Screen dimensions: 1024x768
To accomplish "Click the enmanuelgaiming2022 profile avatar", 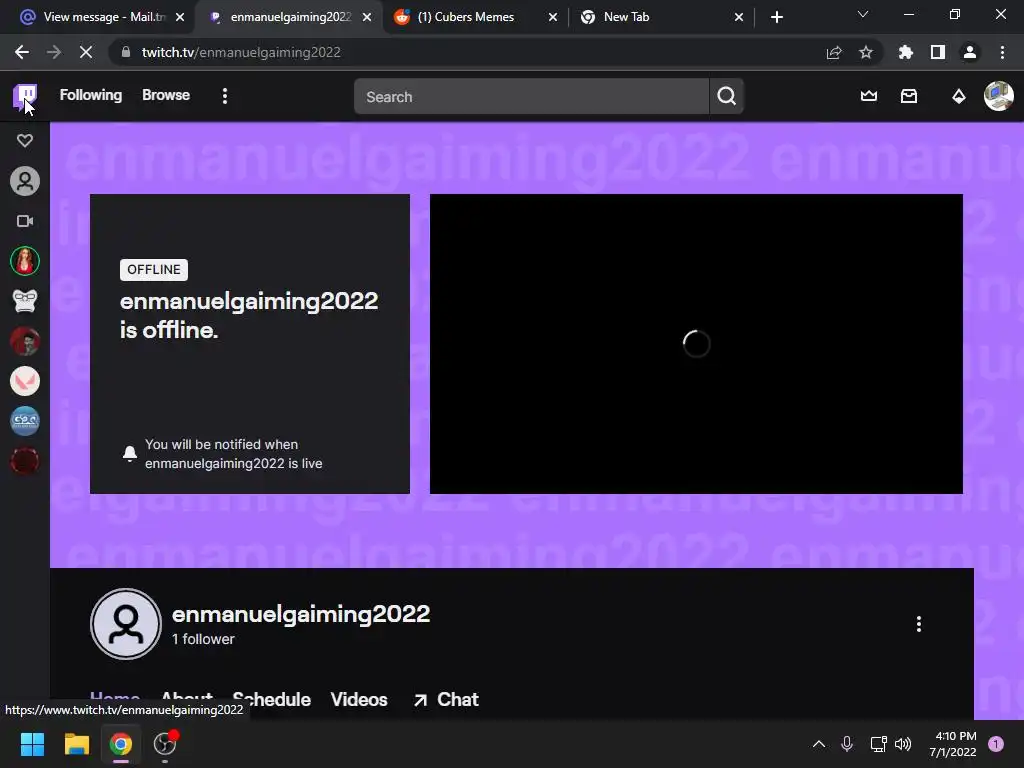I will point(126,624).
